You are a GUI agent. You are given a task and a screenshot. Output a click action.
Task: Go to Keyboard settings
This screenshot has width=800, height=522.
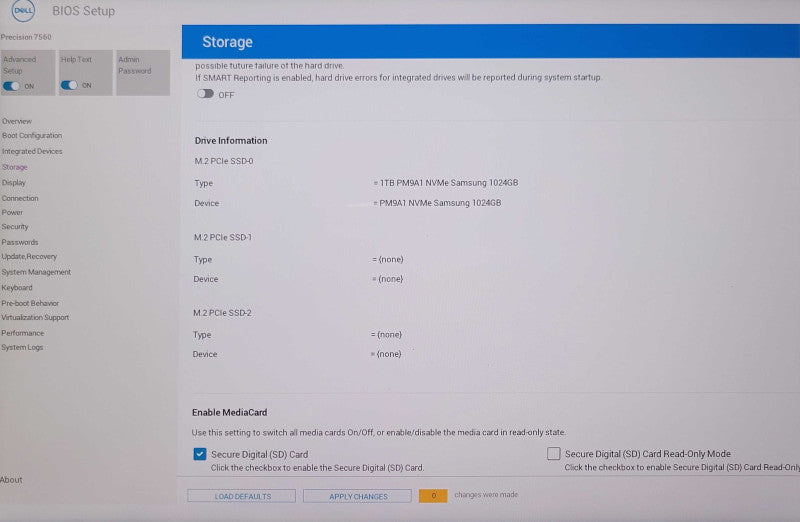click(16, 288)
